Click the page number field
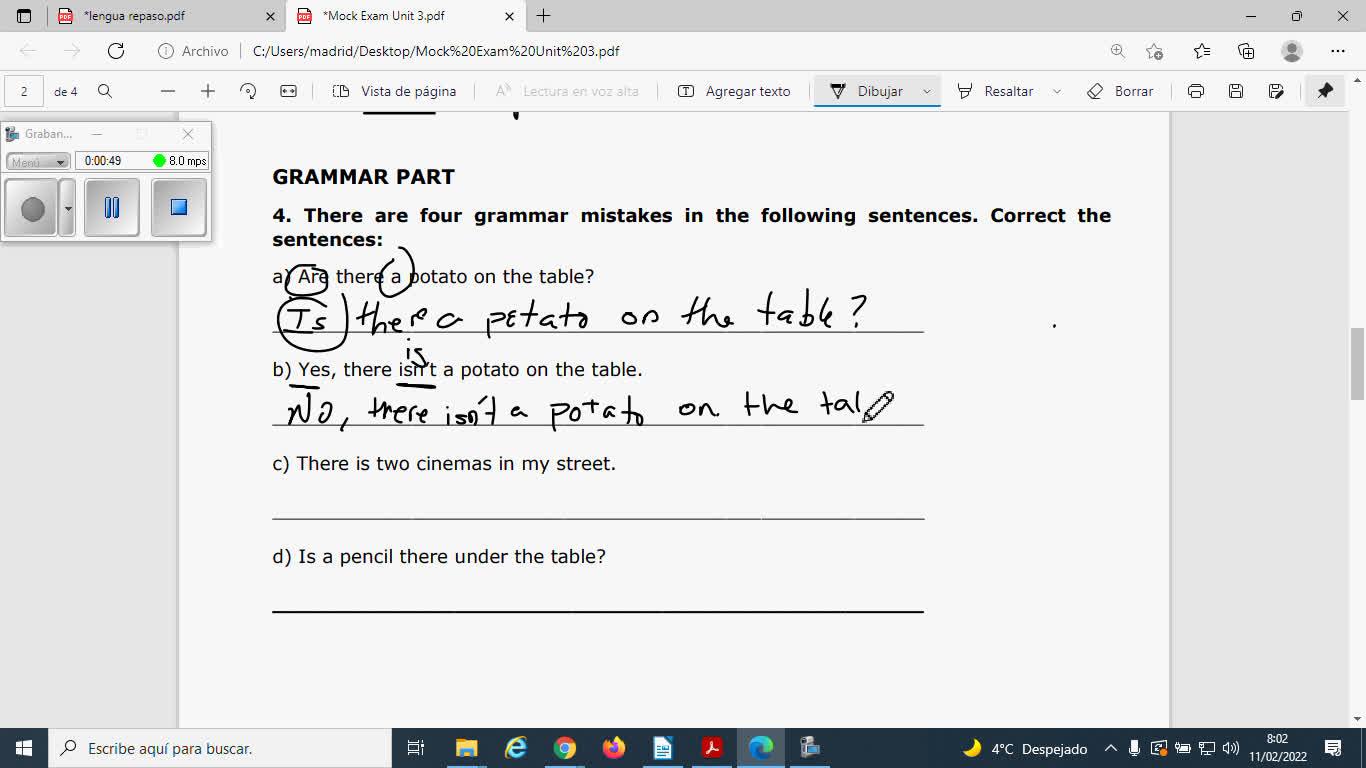This screenshot has width=1366, height=768. click(x=24, y=91)
